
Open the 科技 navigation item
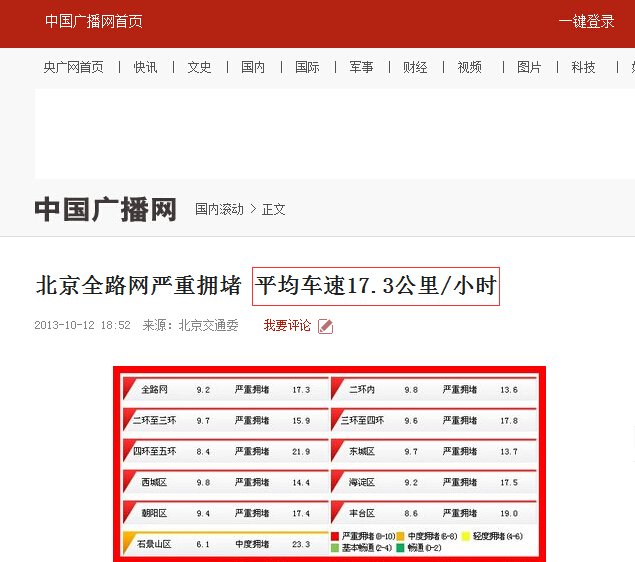pyautogui.click(x=583, y=67)
